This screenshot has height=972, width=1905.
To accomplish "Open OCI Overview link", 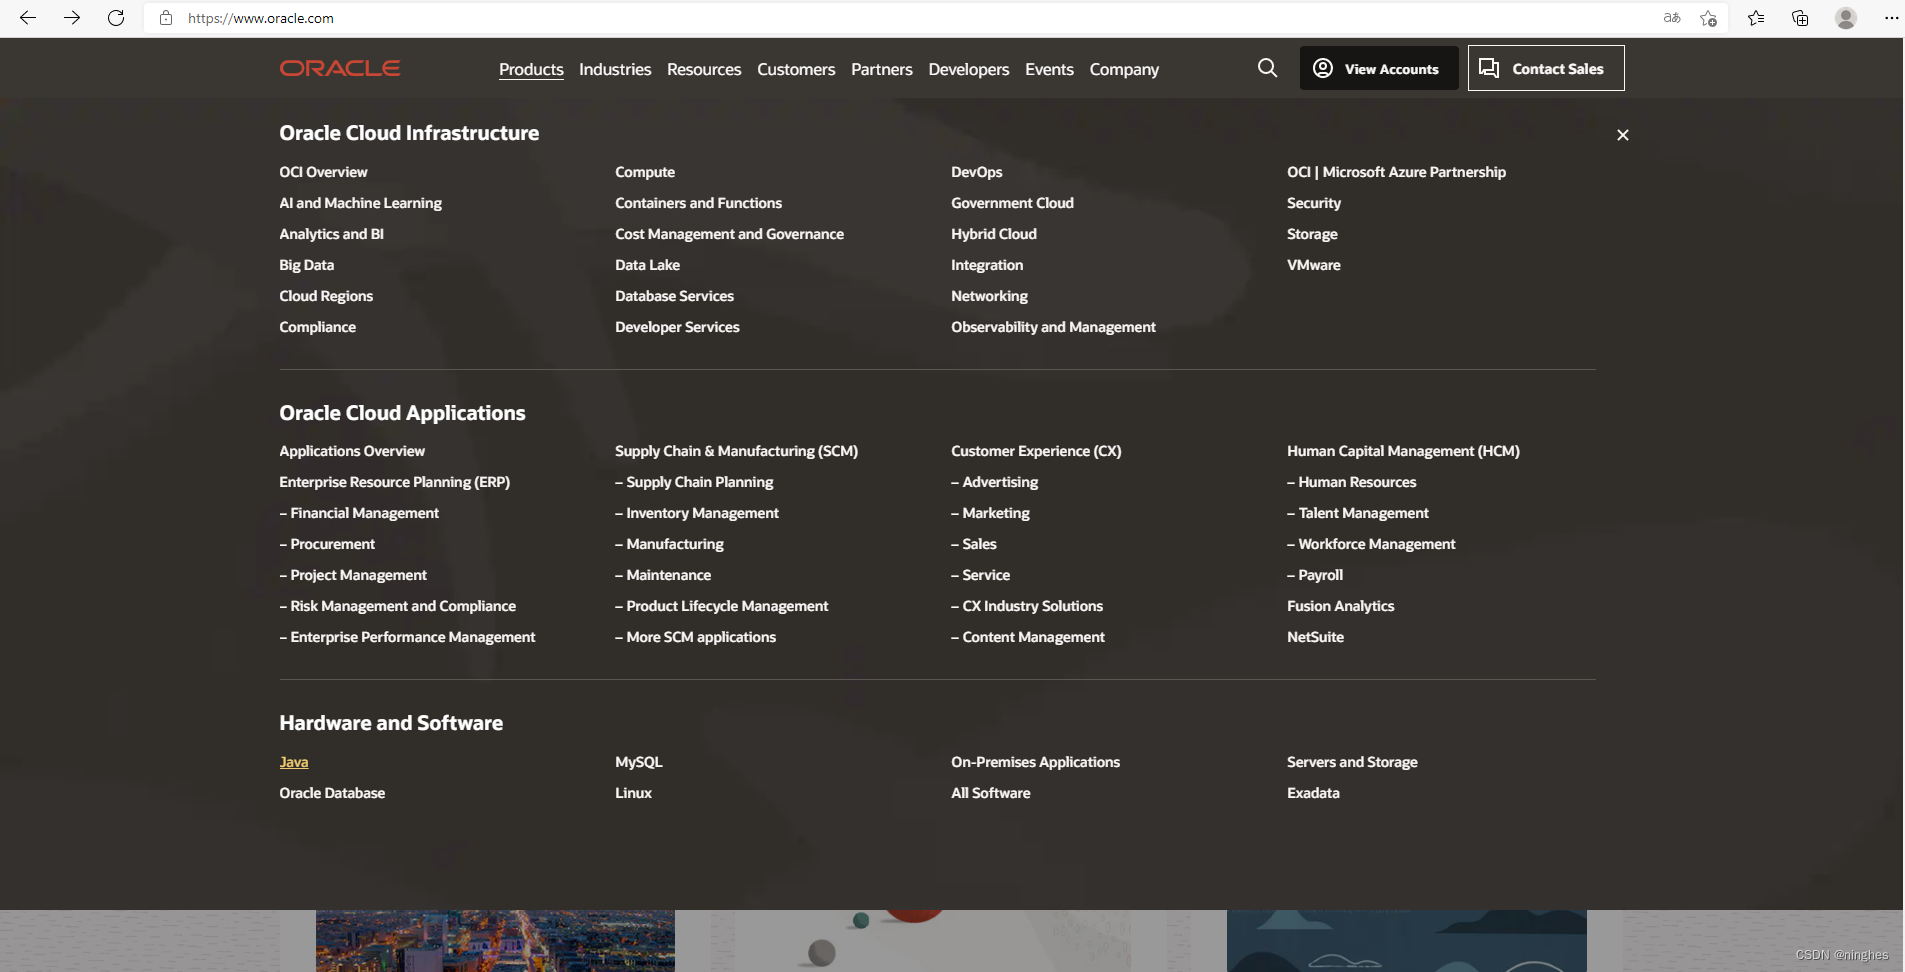I will [323, 172].
